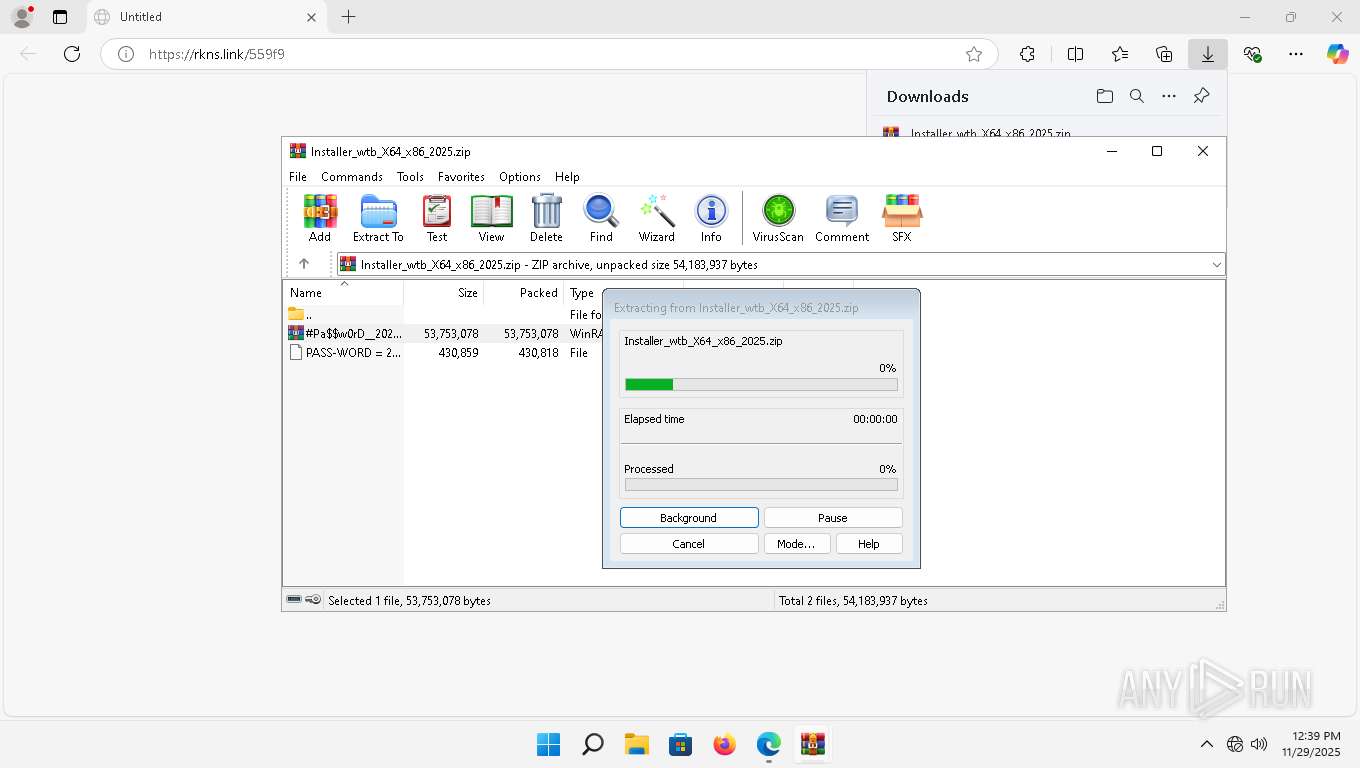Open a new browser tab

click(x=348, y=17)
